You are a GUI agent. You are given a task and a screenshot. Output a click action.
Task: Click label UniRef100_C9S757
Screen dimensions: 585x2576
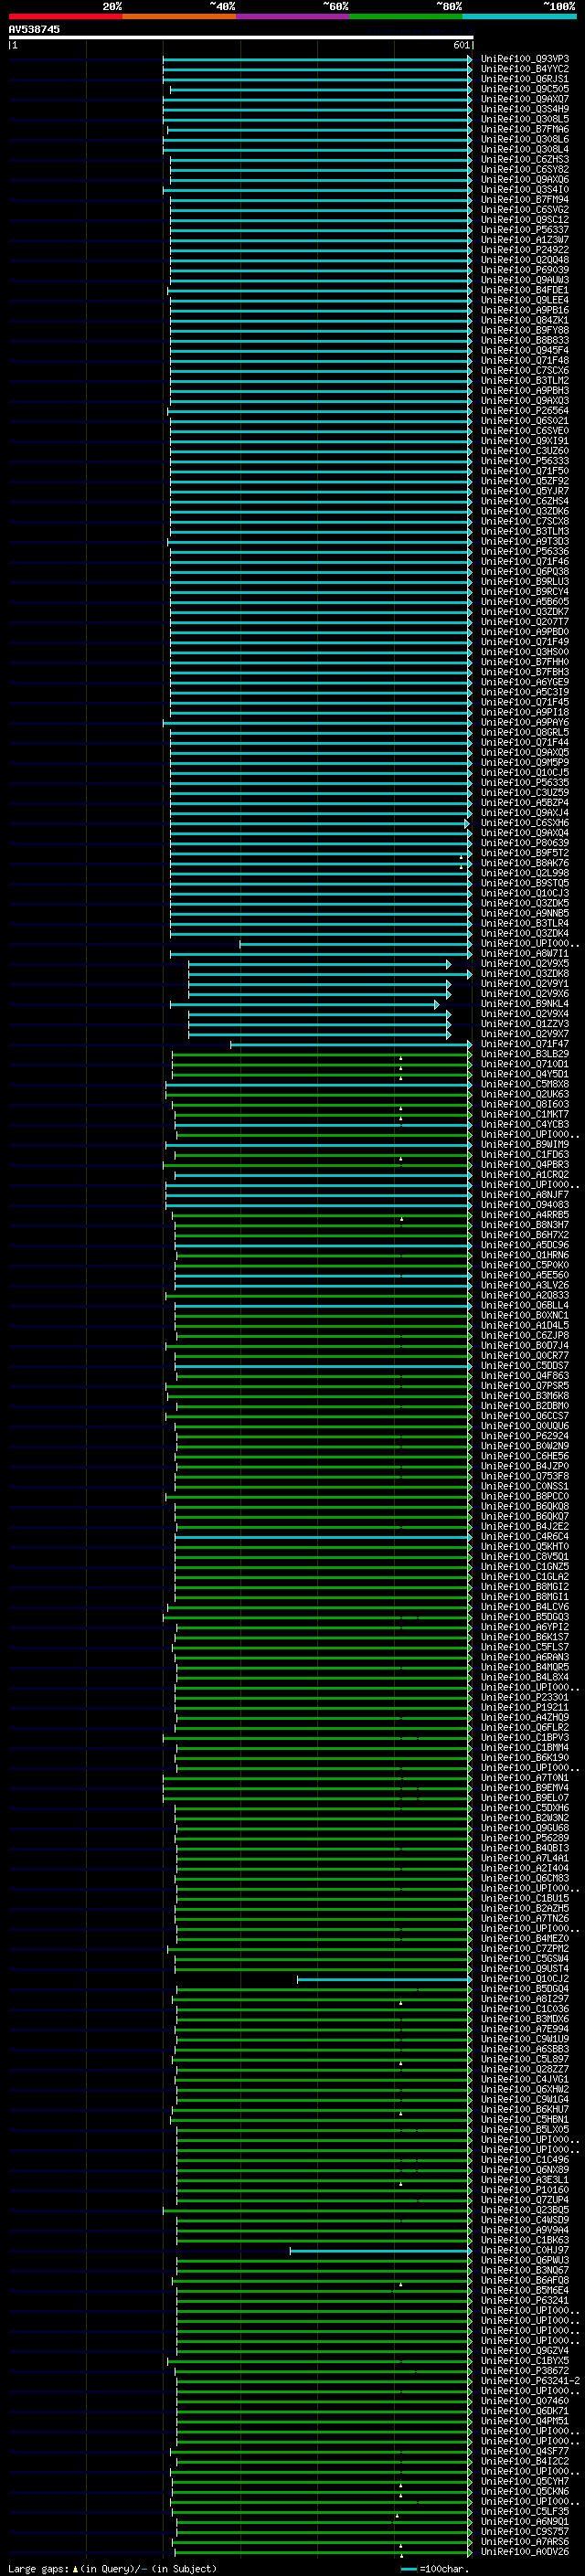click(524, 2531)
